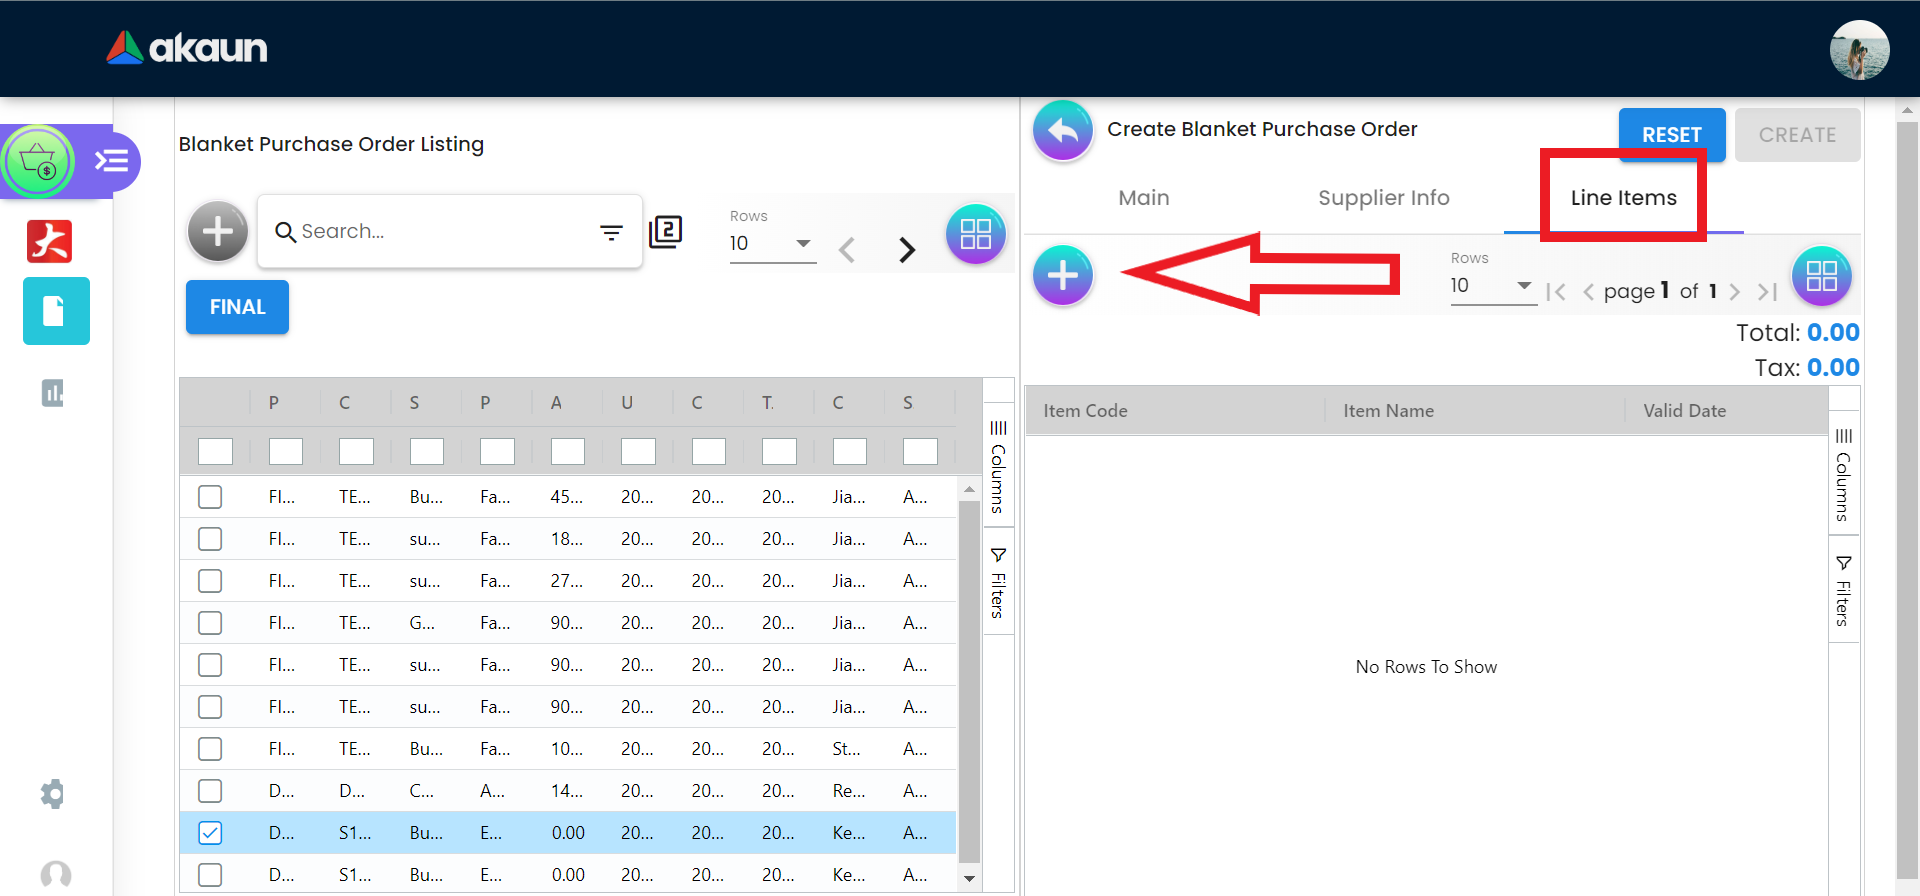Tick the select-all header filter checkbox
Image resolution: width=1920 pixels, height=896 pixels.
point(215,452)
